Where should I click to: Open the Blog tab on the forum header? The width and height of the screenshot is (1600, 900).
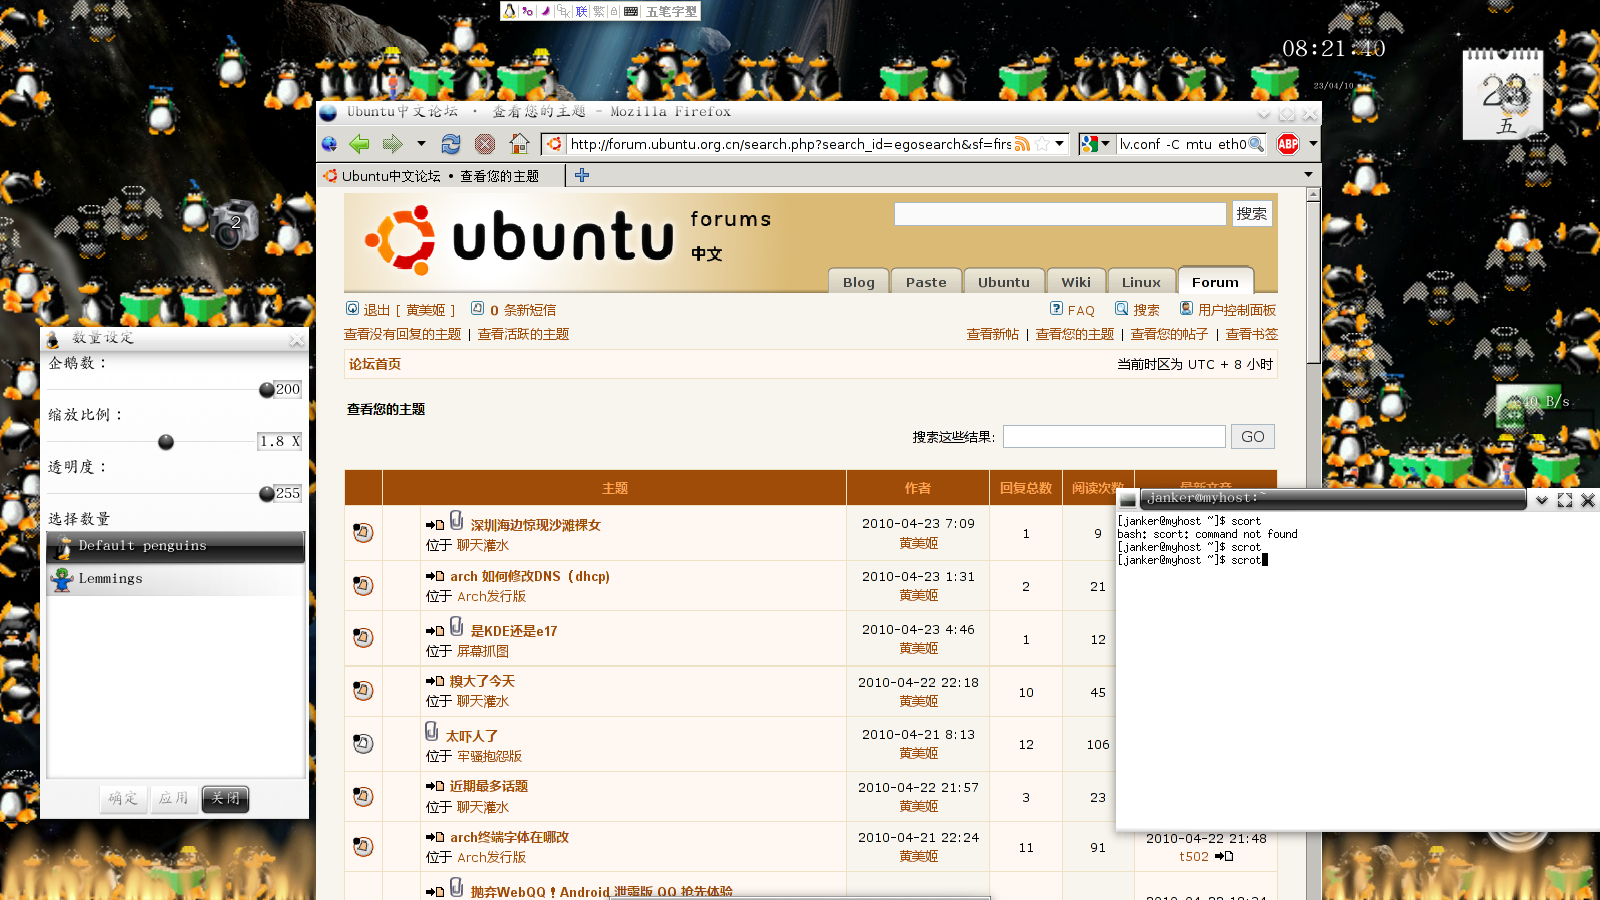858,282
